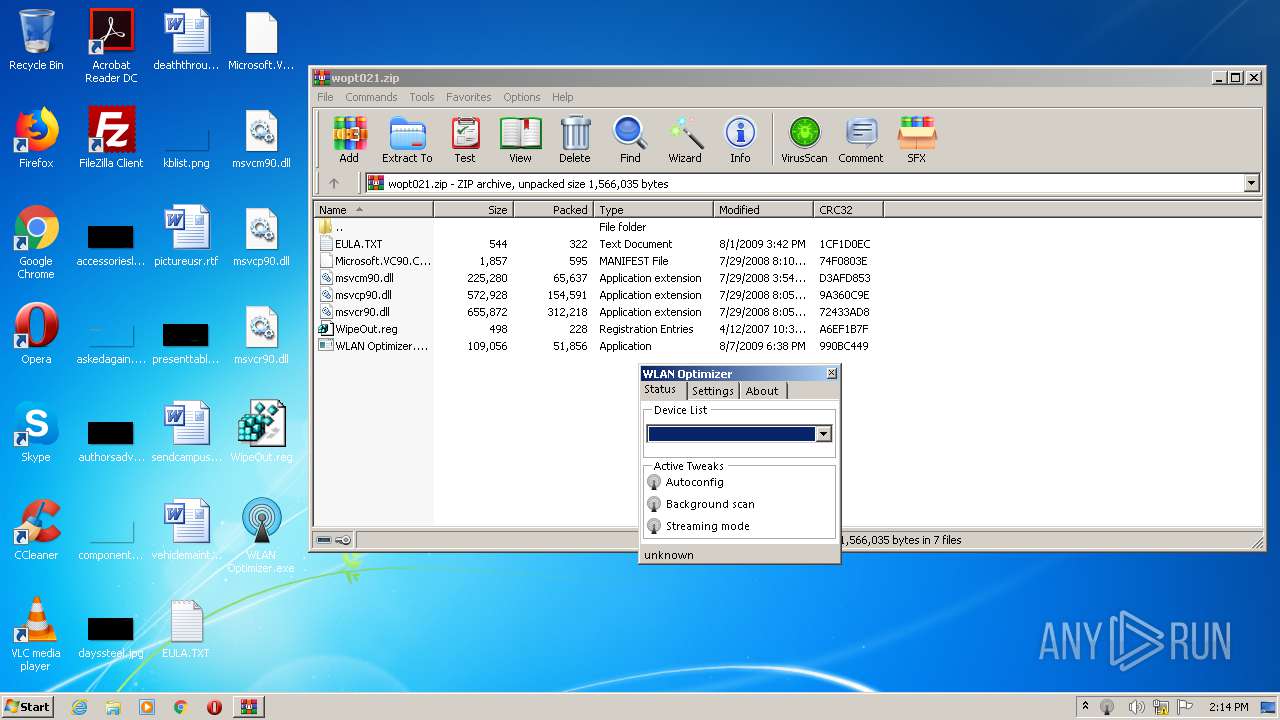Sort by the Packed column header
The image size is (1280, 720).
point(554,210)
